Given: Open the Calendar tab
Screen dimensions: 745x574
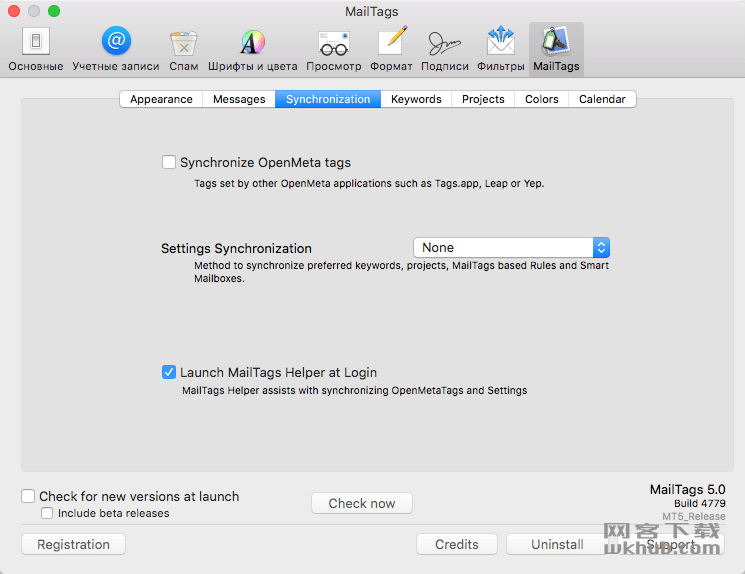Looking at the screenshot, I should [602, 99].
